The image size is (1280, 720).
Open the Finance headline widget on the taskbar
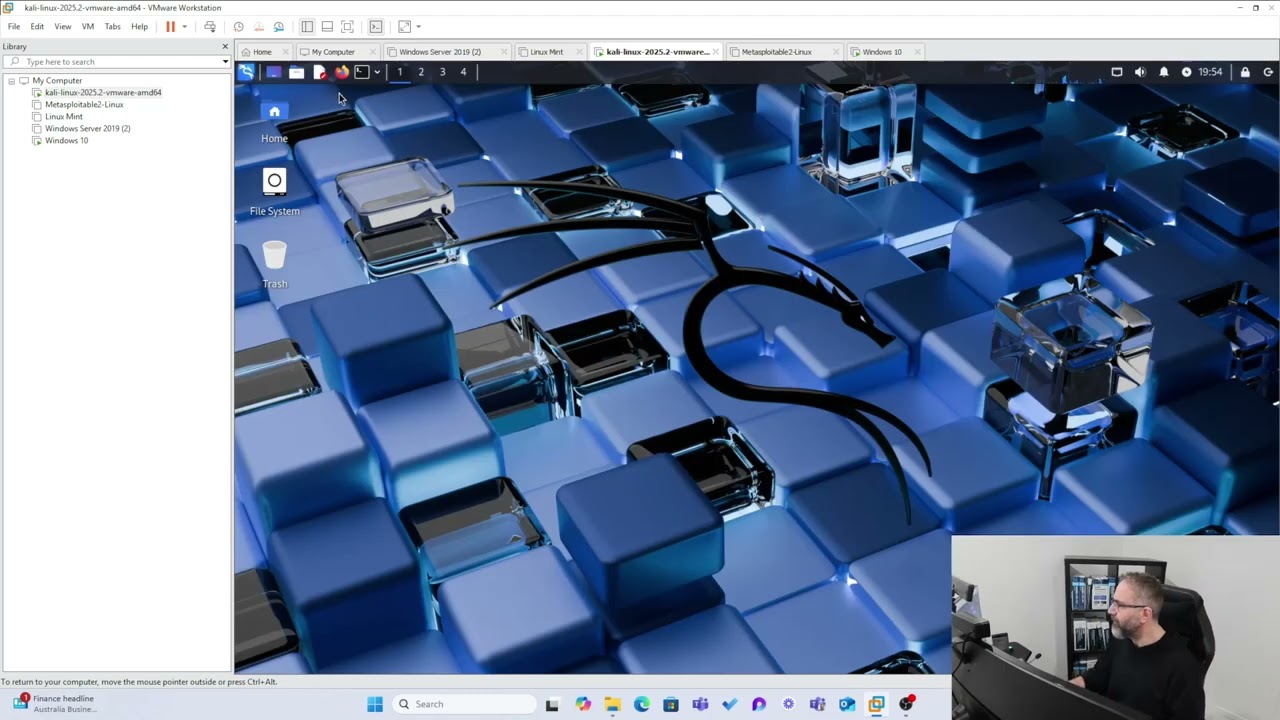pos(56,704)
